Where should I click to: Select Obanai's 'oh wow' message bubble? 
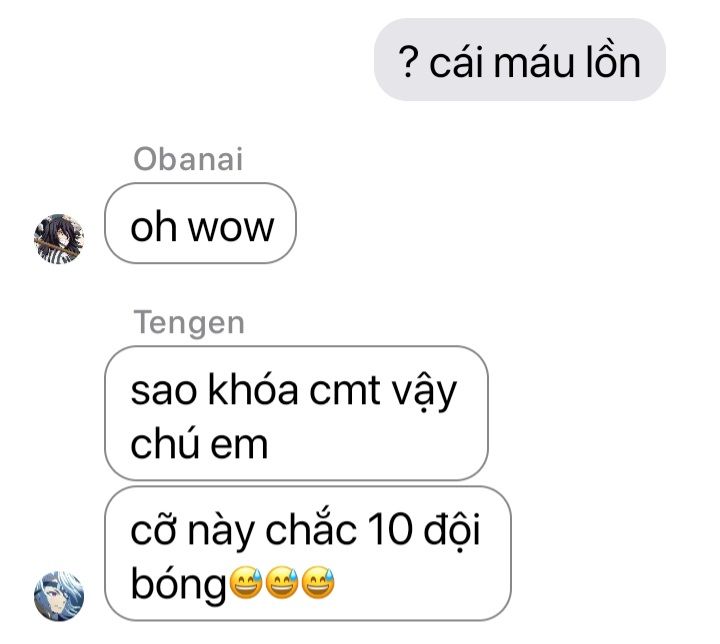point(200,223)
